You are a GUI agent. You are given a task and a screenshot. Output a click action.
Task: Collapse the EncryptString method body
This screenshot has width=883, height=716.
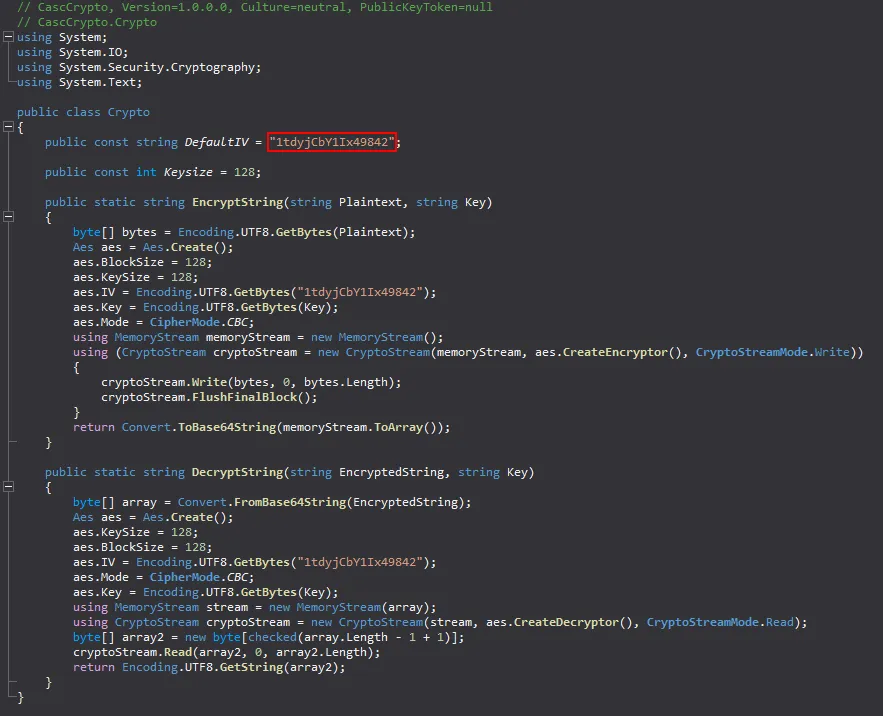coord(8,217)
